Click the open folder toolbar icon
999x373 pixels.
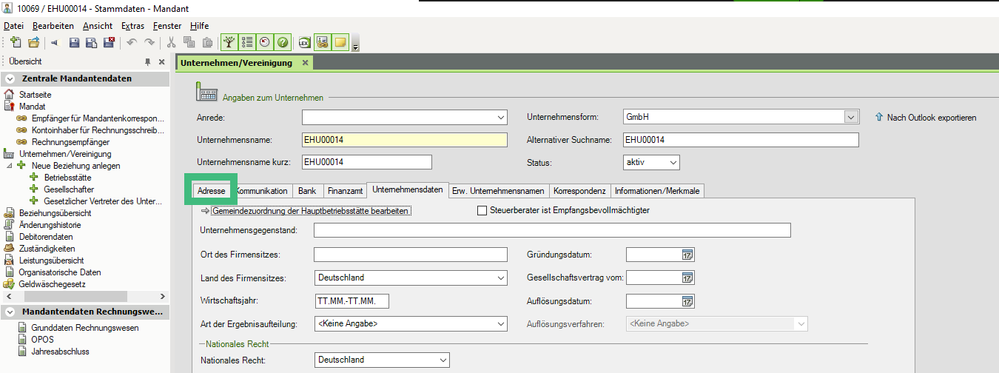33,43
